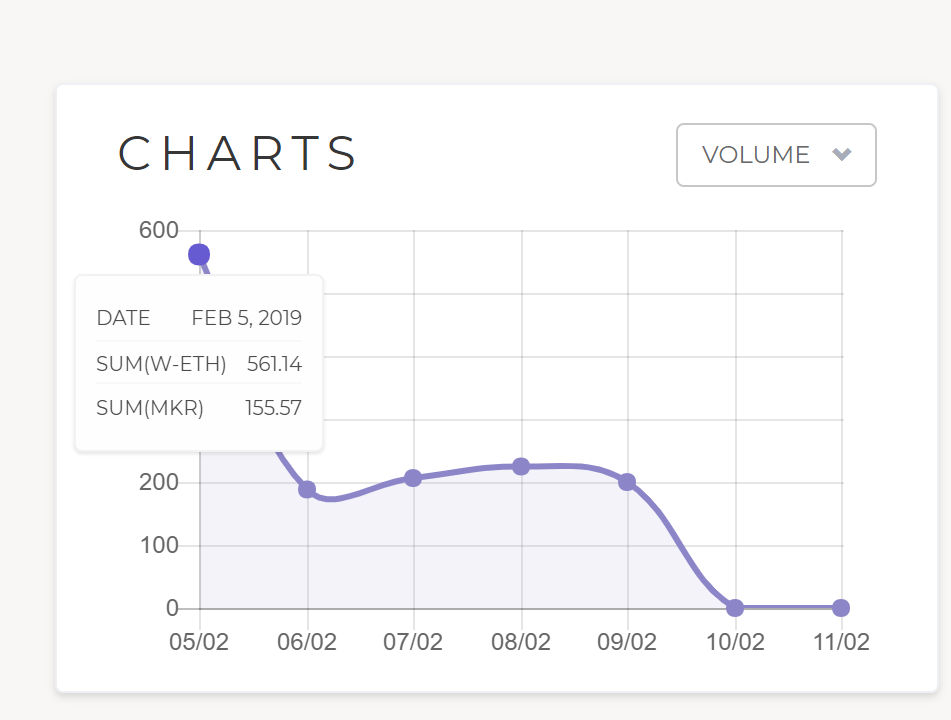Image resolution: width=951 pixels, height=720 pixels.
Task: Click the SUM(W-ETH) value 561.14
Action: tap(274, 364)
